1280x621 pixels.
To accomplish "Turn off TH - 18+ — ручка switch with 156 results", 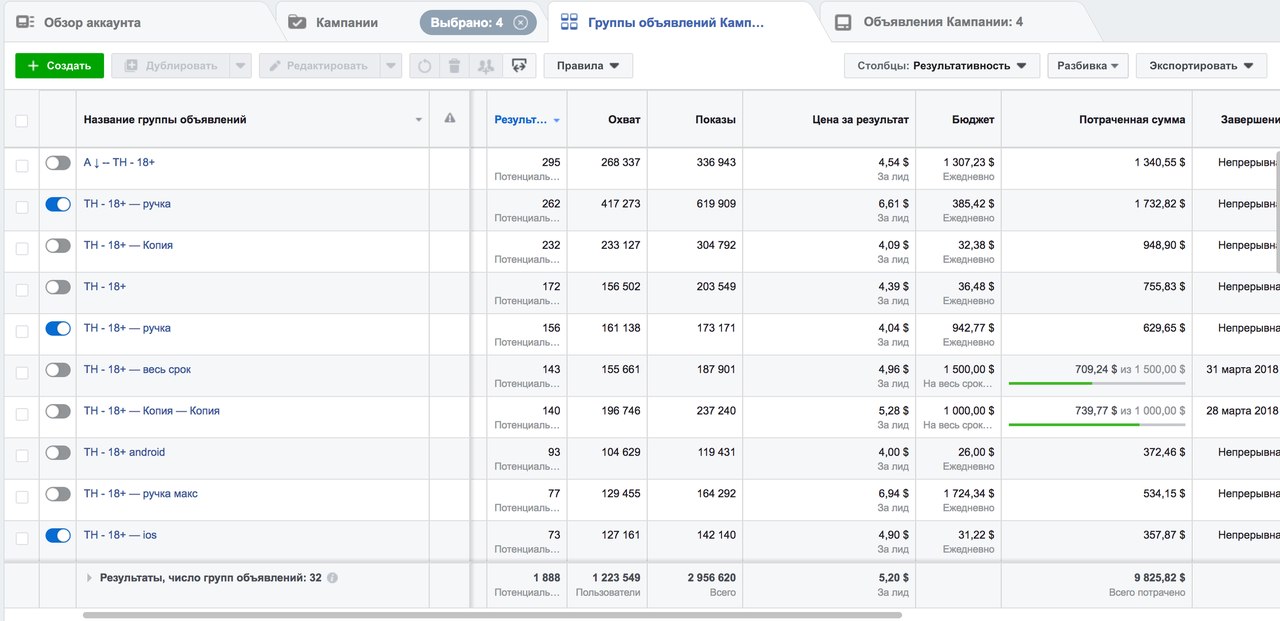I will pyautogui.click(x=58, y=328).
